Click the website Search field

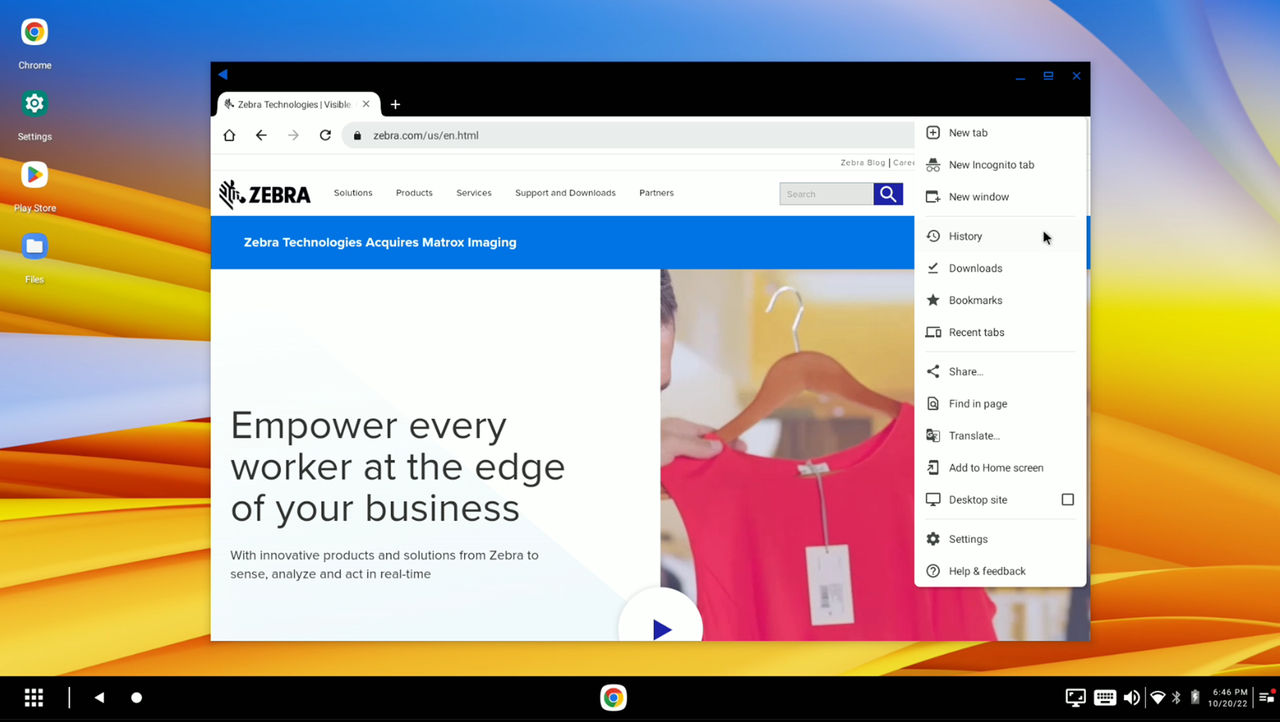[827, 194]
